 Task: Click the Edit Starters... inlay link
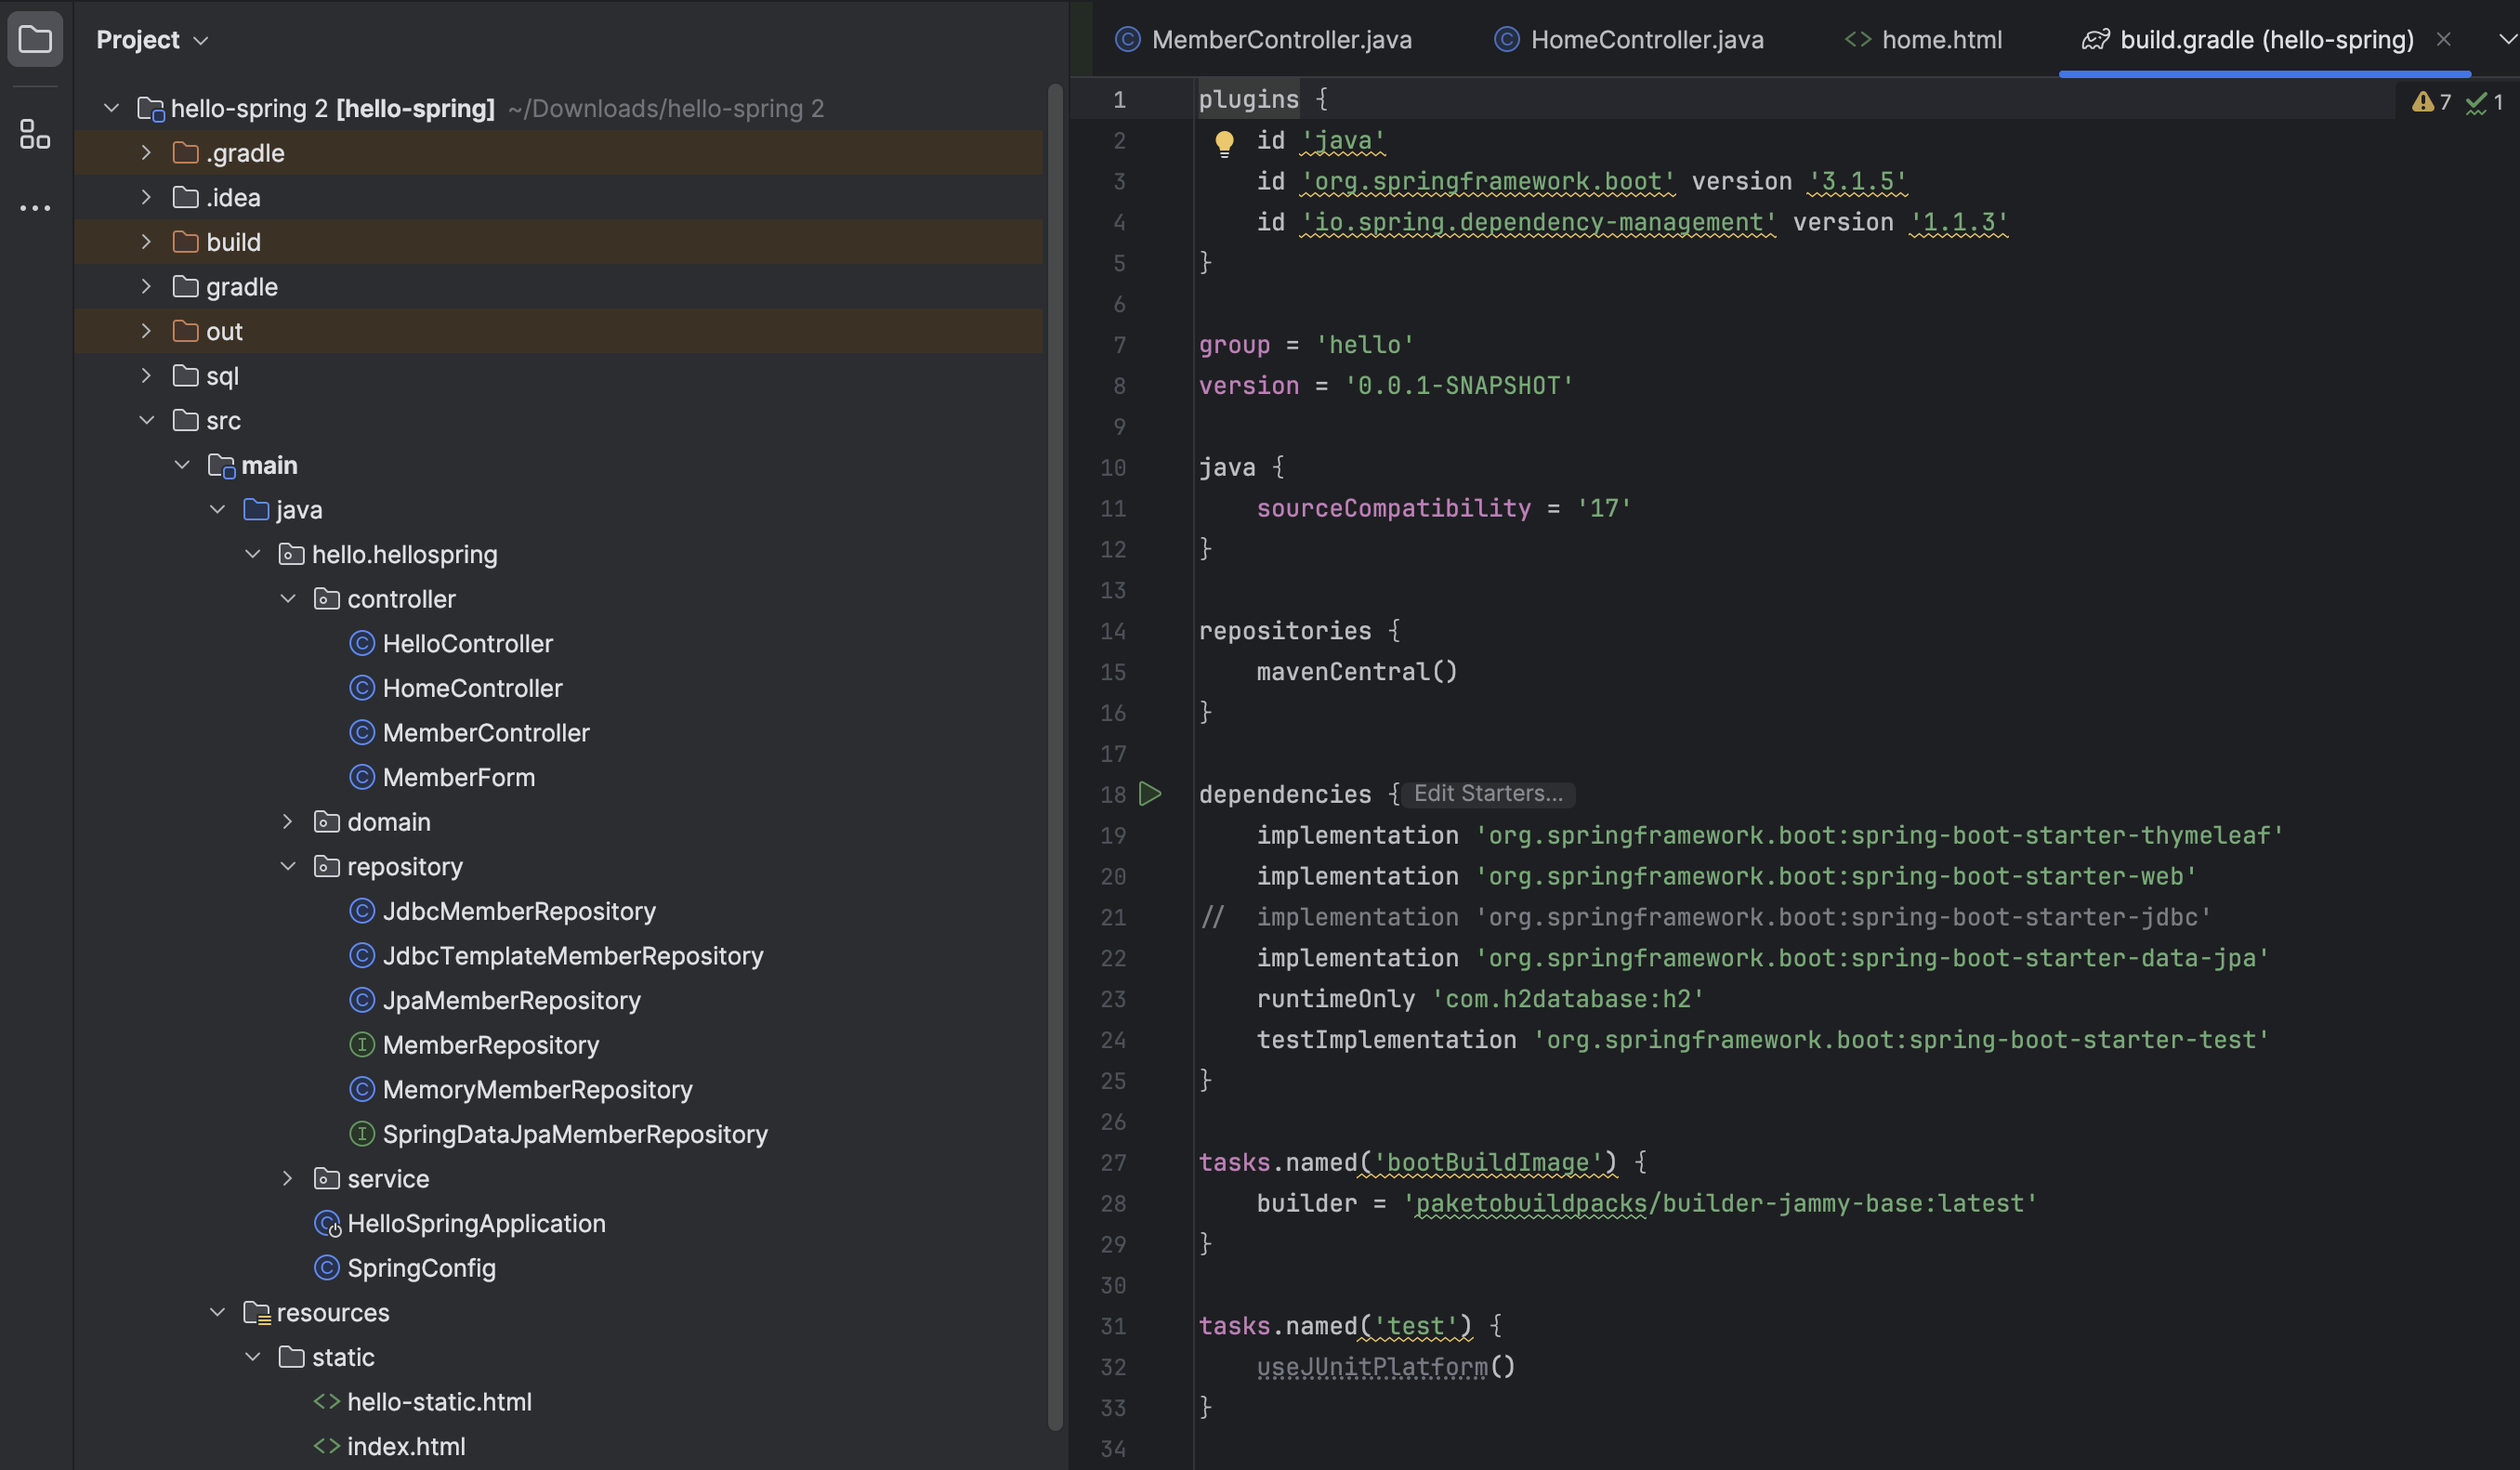click(1488, 793)
